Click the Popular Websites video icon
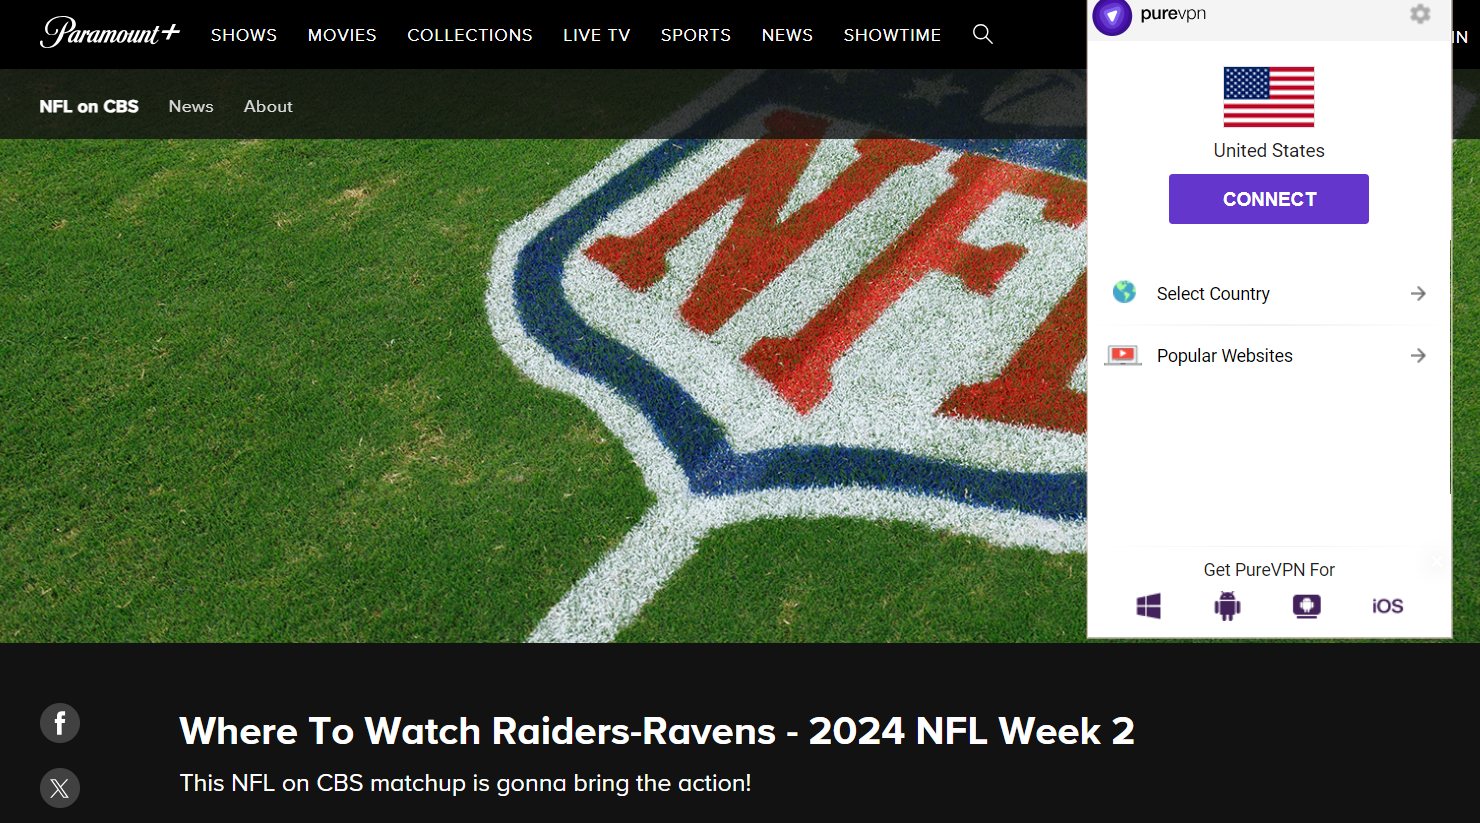The width and height of the screenshot is (1480, 823). click(x=1123, y=355)
